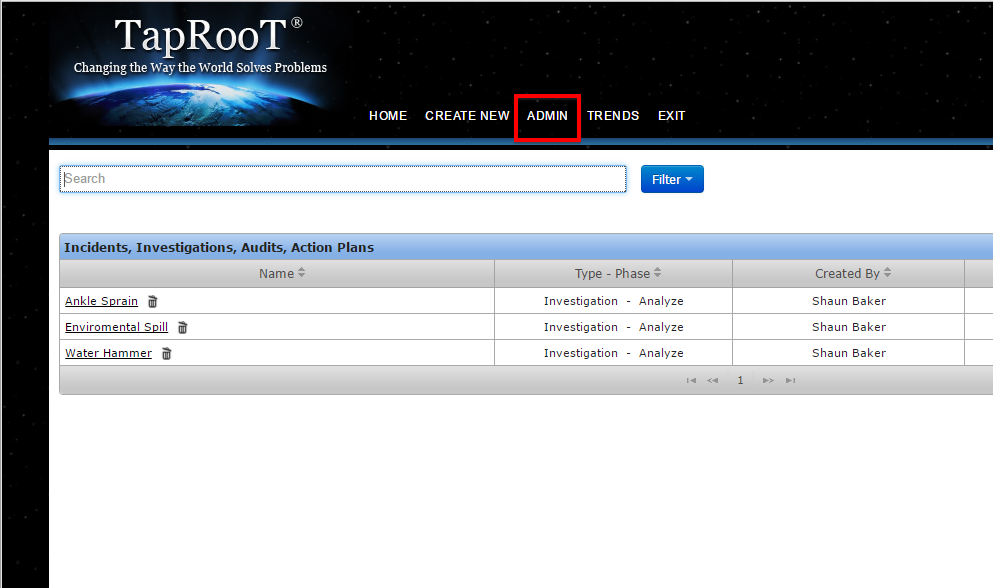Click EXIT in the top navigation
The height and width of the screenshot is (588, 993).
coord(671,116)
